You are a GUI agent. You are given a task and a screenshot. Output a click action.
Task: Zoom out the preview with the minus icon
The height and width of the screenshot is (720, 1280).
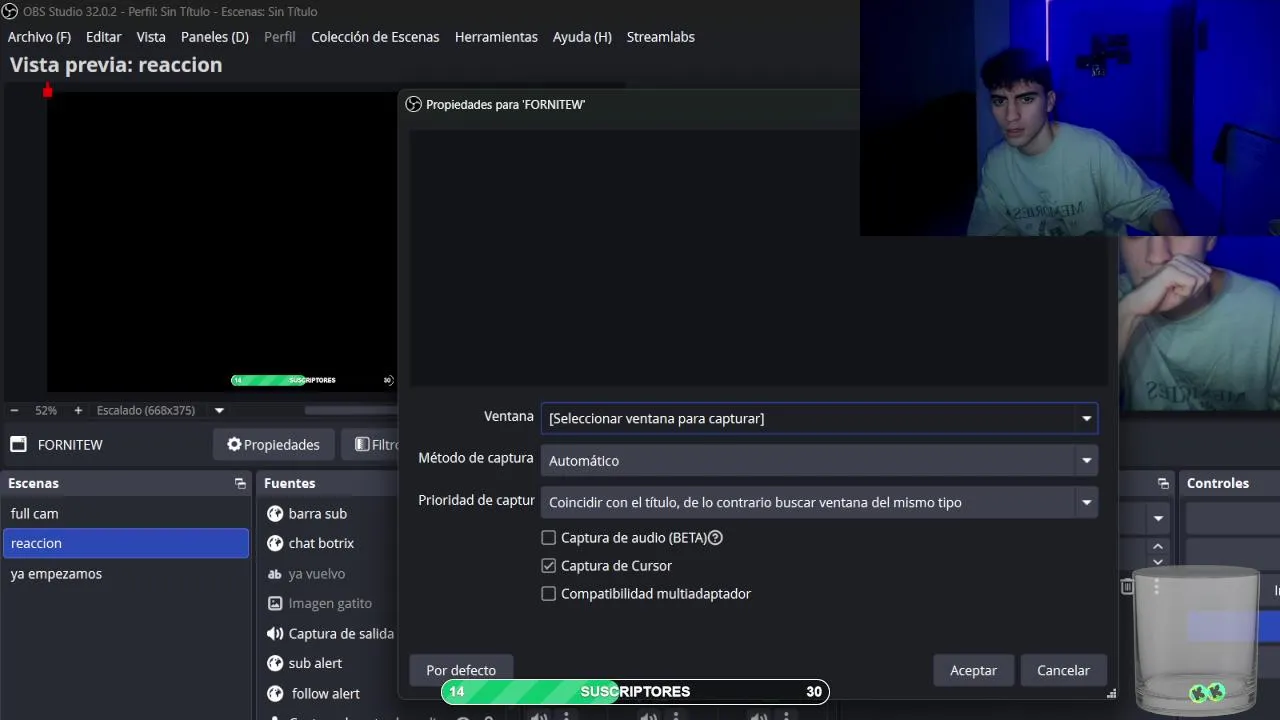coord(14,410)
